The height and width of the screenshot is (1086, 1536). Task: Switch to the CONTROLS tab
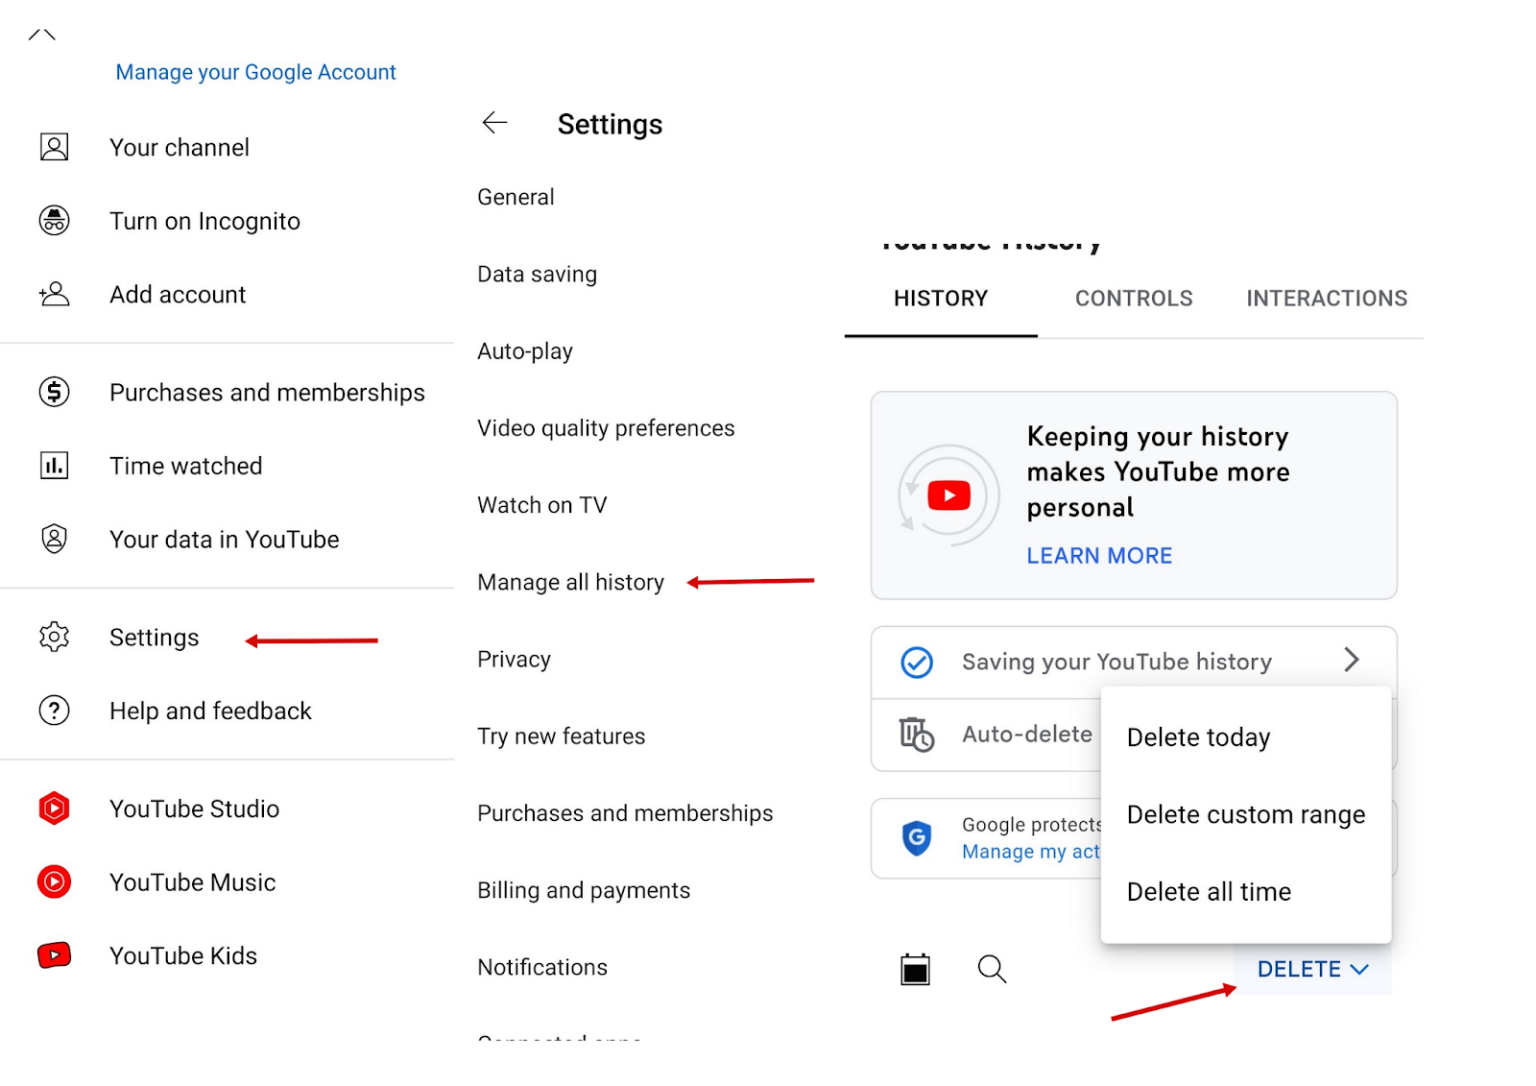(x=1133, y=298)
